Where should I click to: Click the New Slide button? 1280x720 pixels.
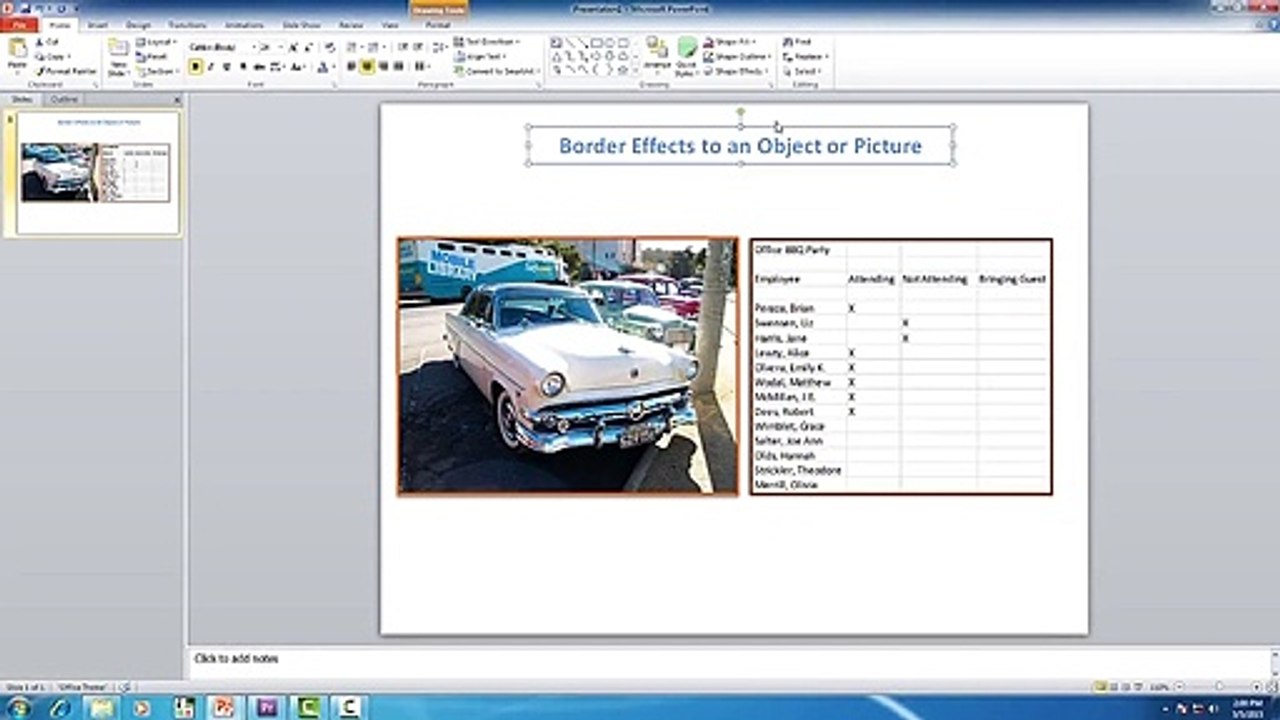tap(118, 56)
